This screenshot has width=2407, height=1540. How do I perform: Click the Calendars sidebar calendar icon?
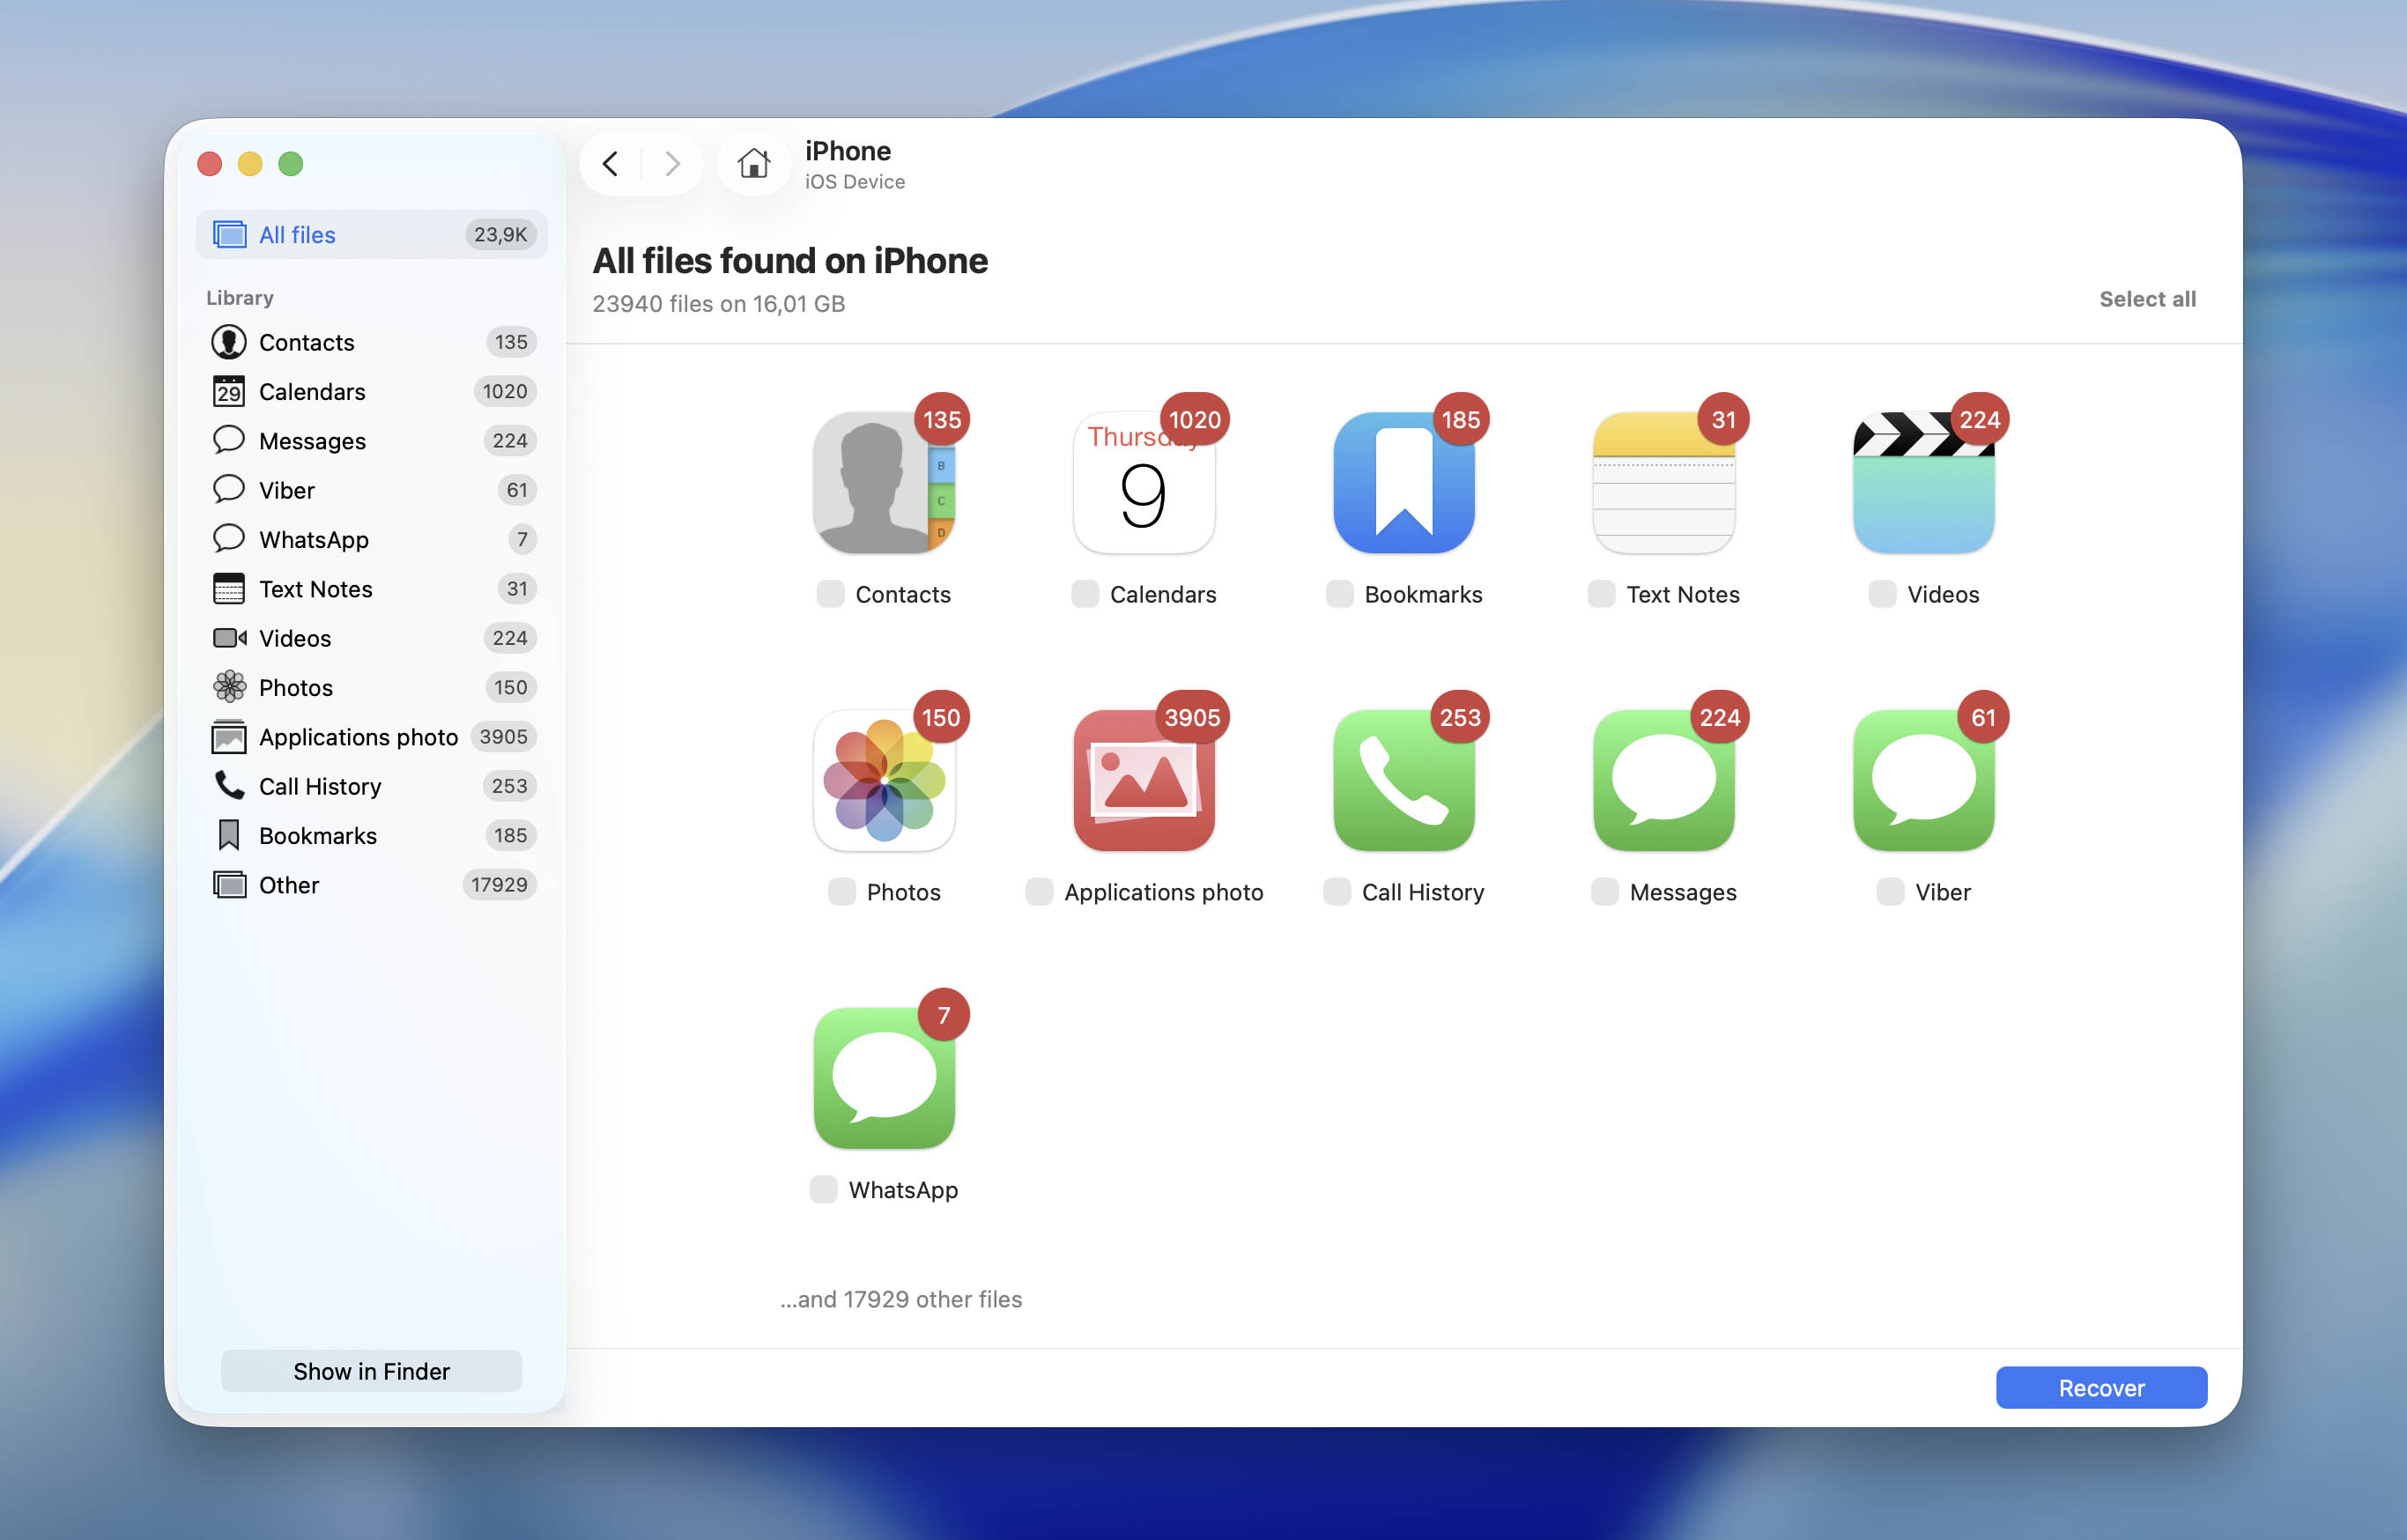tap(229, 391)
